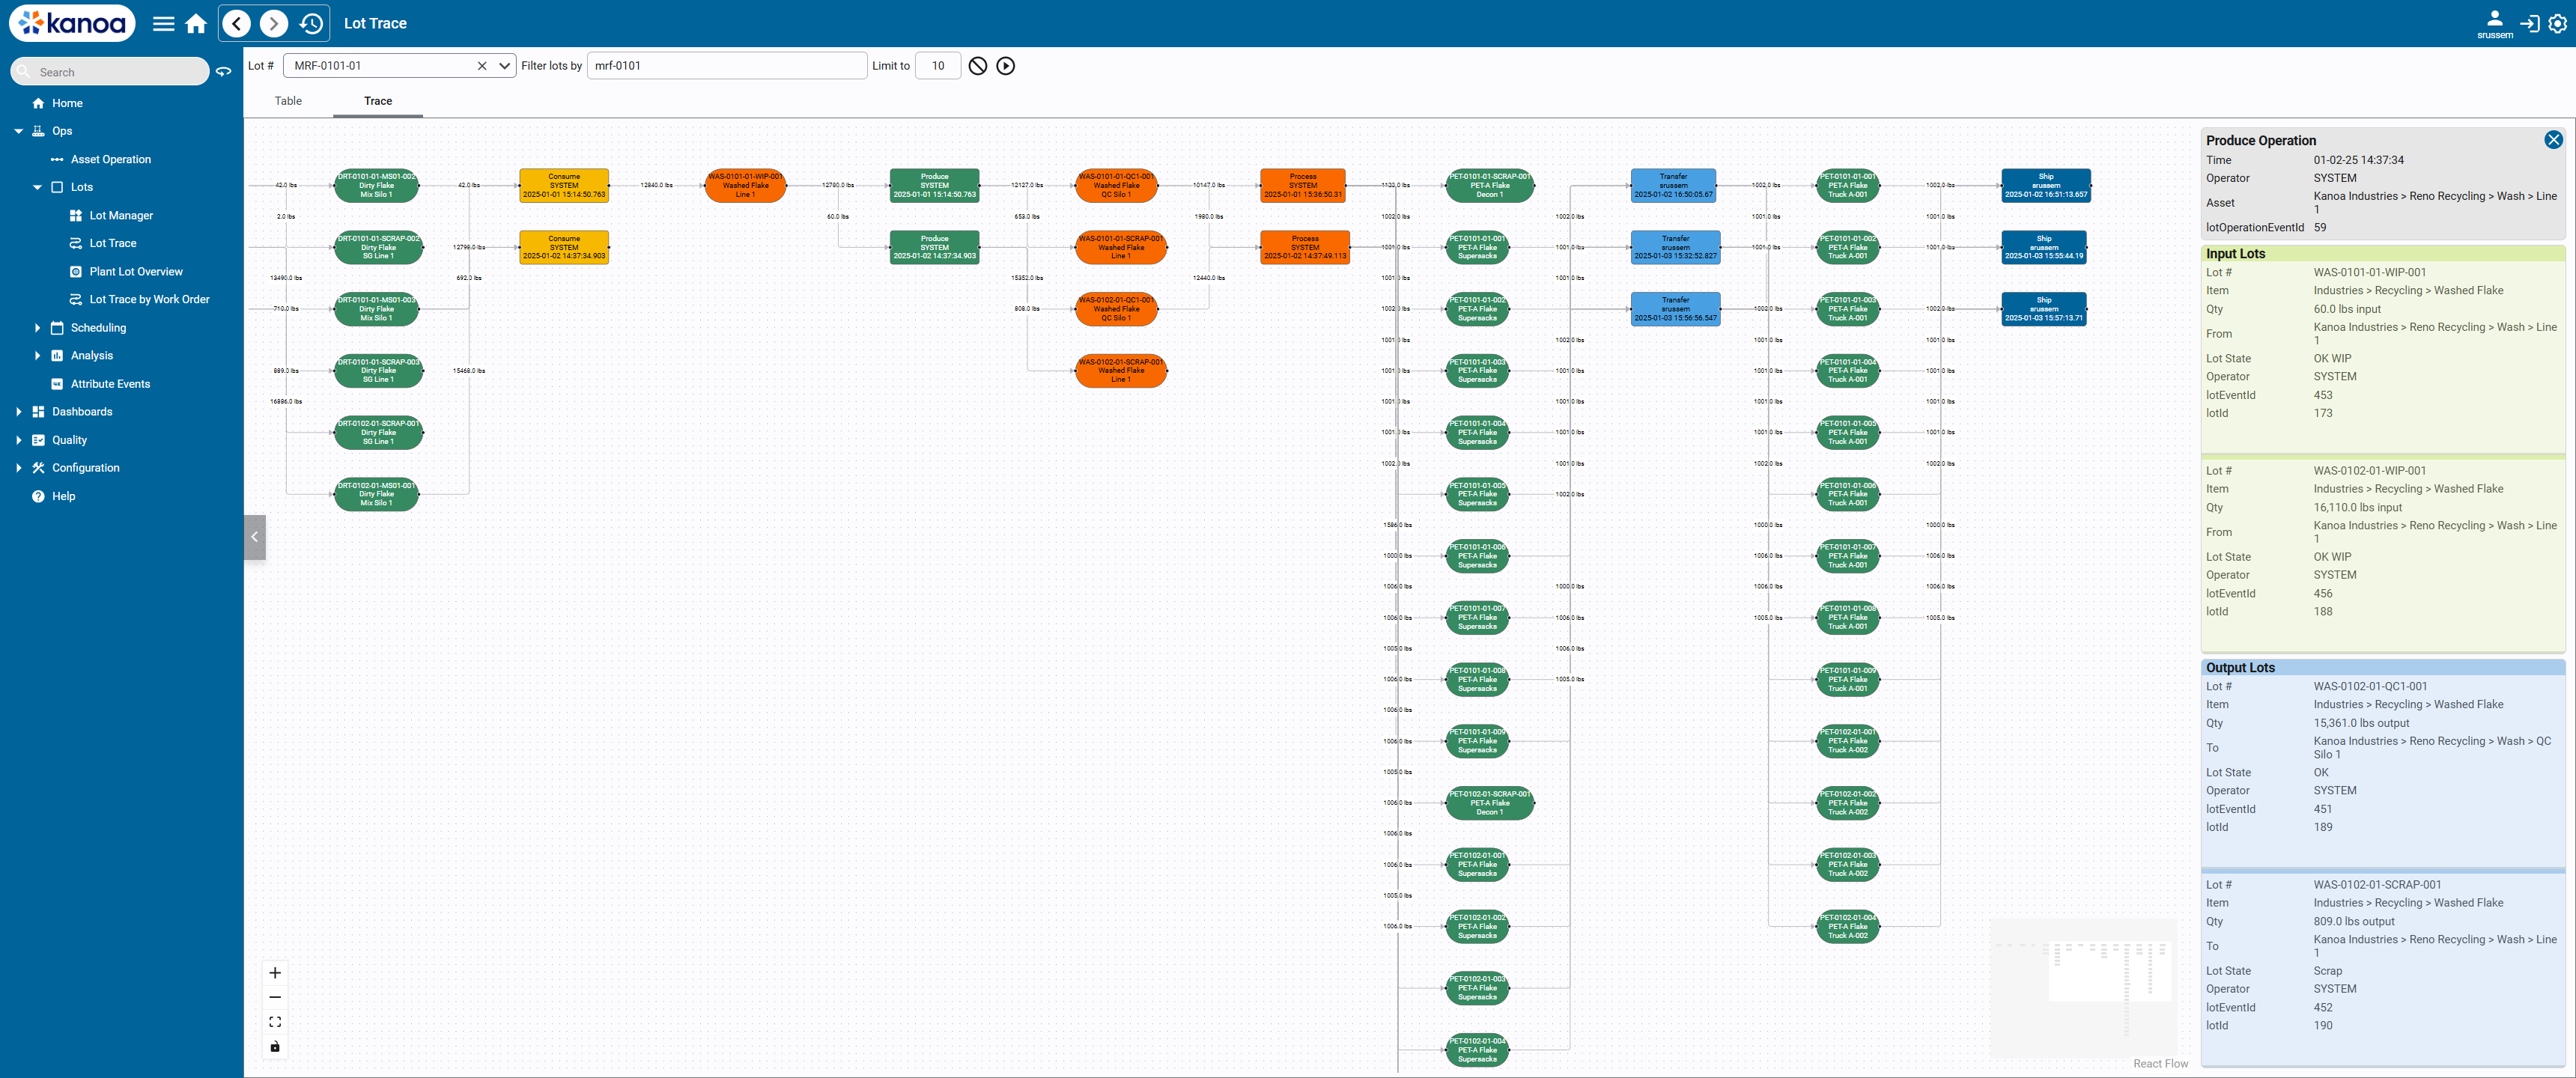Select the Trace tab
Viewport: 2576px width, 1078px height.
[x=378, y=101]
